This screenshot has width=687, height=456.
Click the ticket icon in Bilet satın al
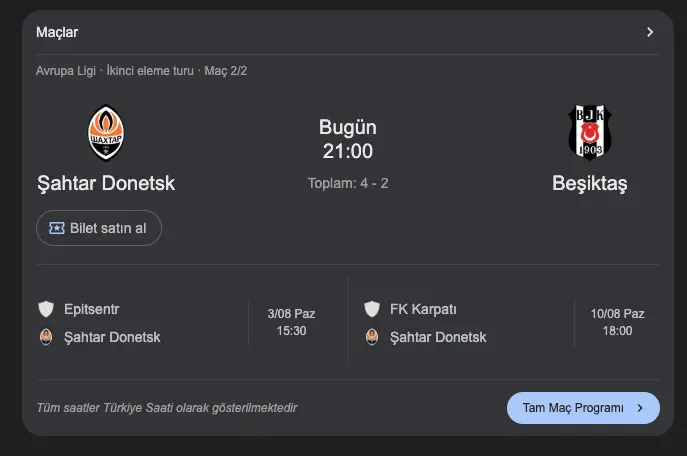click(x=57, y=228)
